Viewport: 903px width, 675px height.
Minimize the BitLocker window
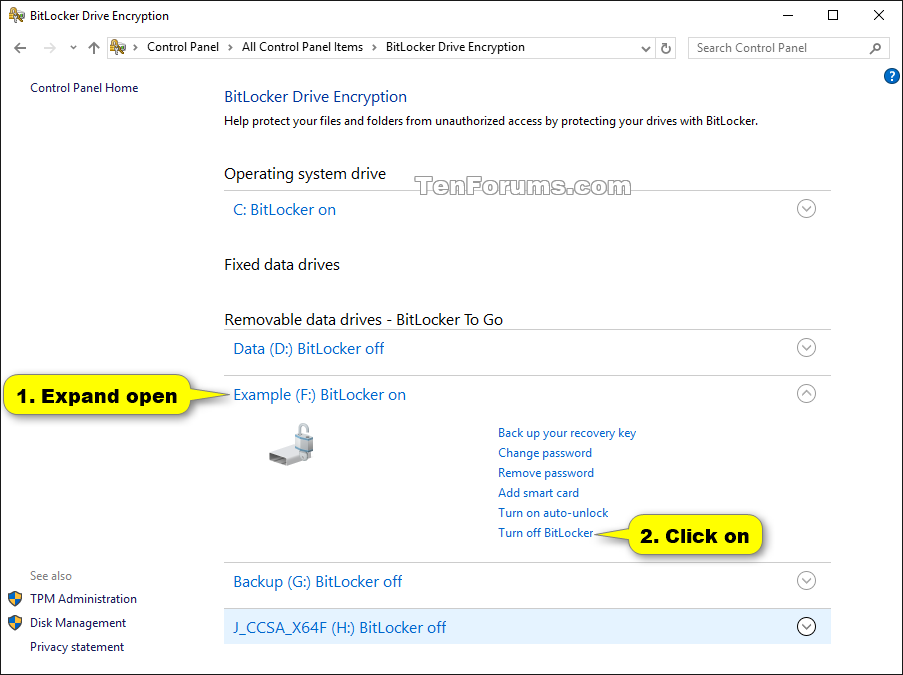pyautogui.click(x=788, y=16)
